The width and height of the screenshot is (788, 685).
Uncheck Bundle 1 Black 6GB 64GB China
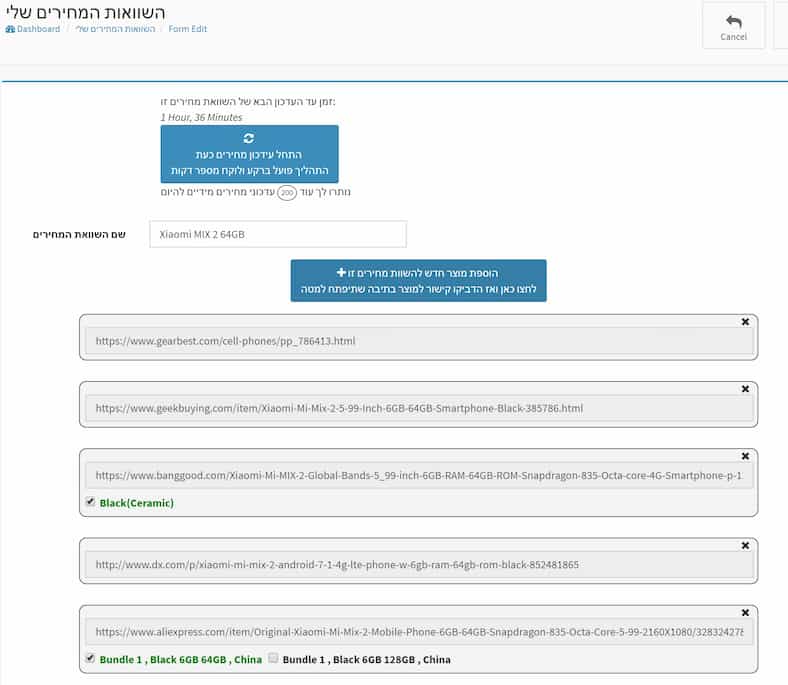coord(91,658)
